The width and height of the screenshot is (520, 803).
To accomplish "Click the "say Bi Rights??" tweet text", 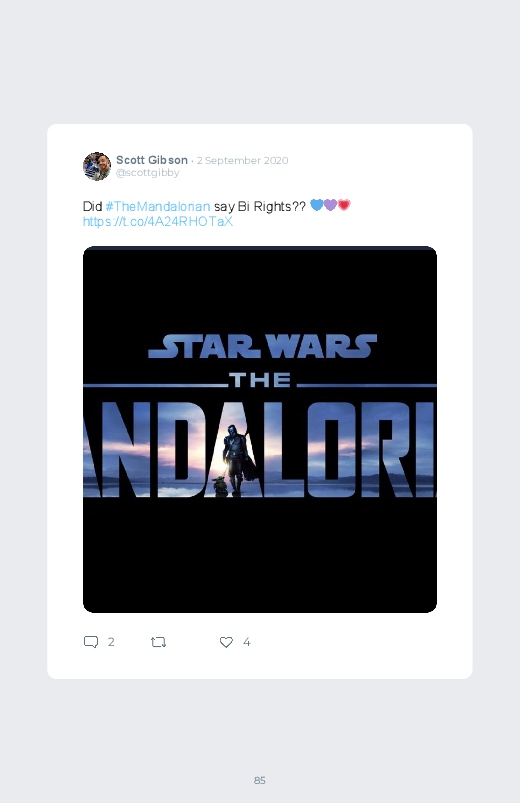I will point(260,206).
